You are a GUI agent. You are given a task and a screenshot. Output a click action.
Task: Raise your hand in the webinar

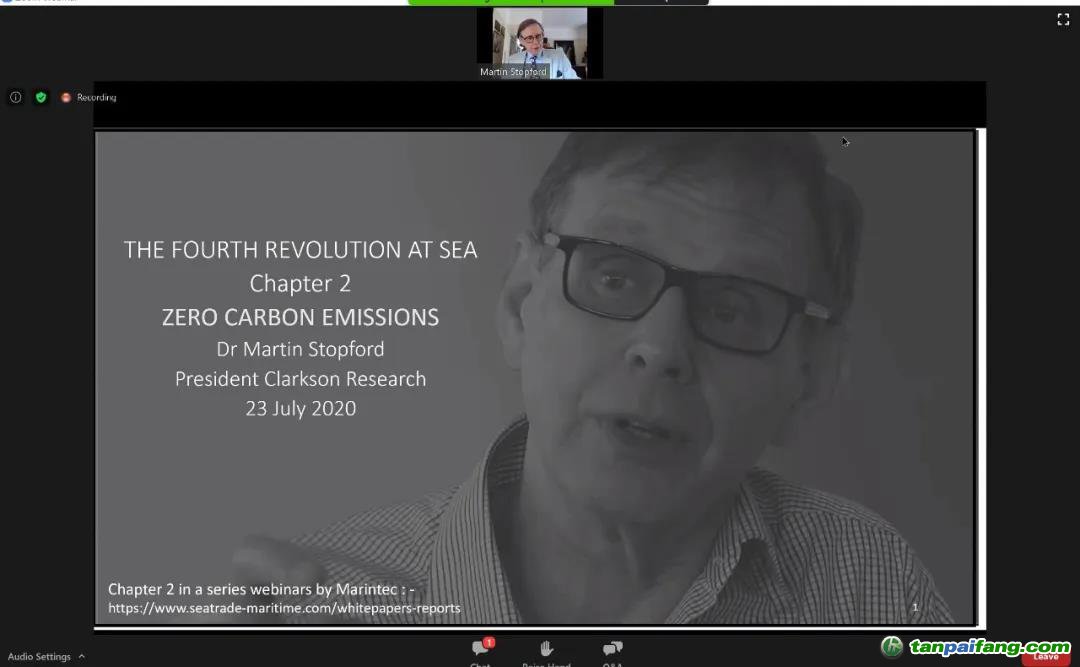[546, 651]
